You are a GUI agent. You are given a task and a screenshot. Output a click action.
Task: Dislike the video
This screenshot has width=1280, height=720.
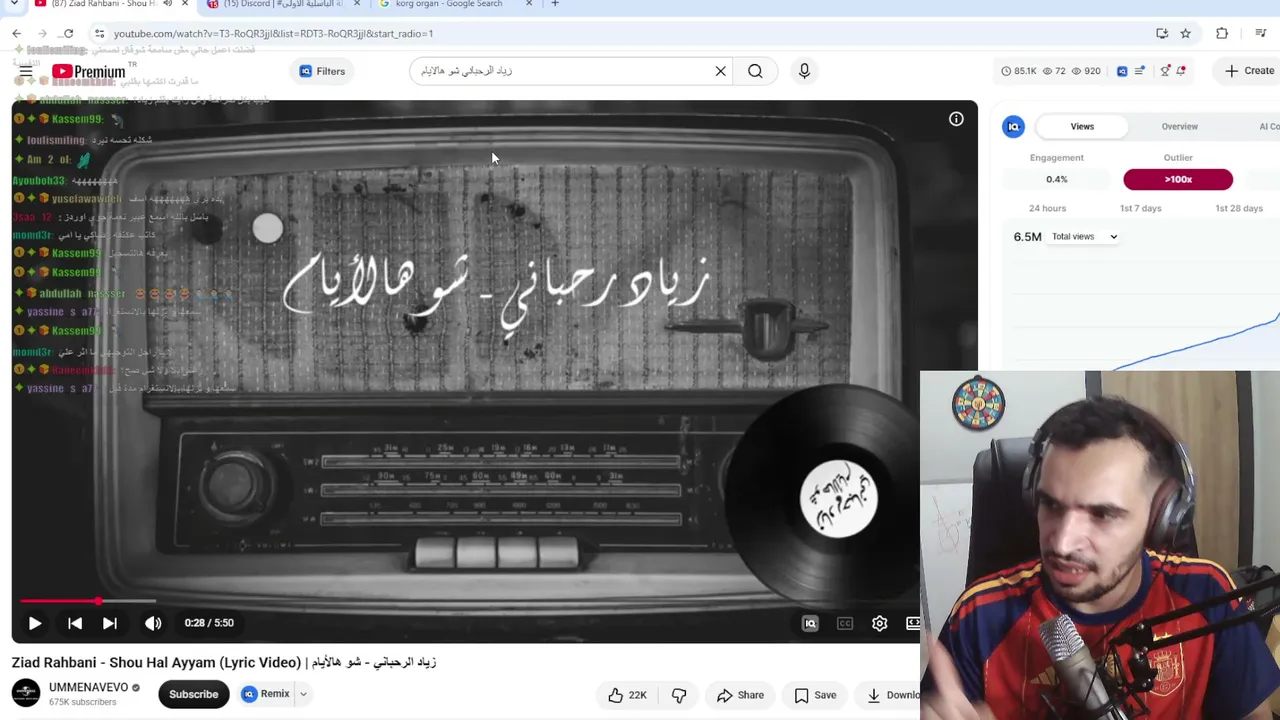coord(679,695)
